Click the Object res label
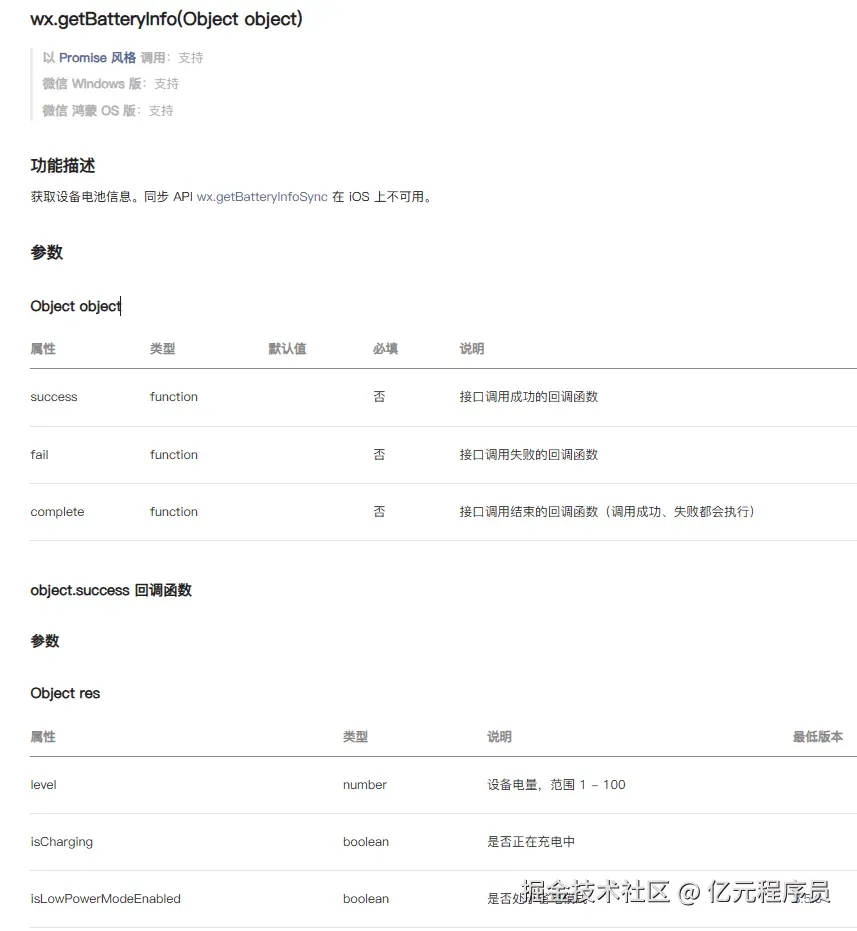This screenshot has width=857, height=931. [65, 693]
